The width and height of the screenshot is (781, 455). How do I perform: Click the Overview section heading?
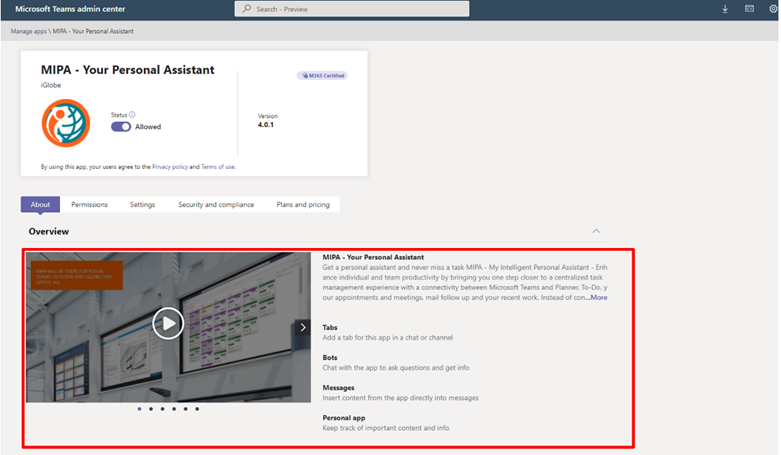(49, 231)
